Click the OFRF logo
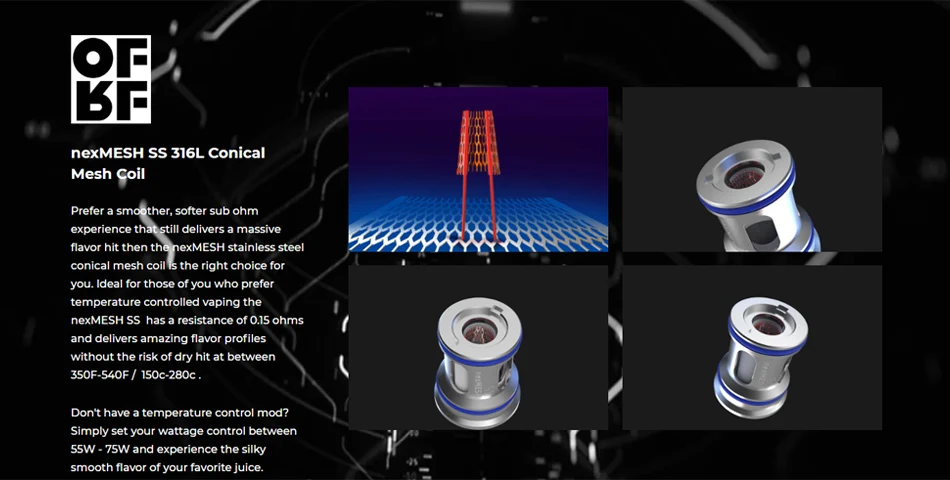950x480 pixels. point(111,79)
